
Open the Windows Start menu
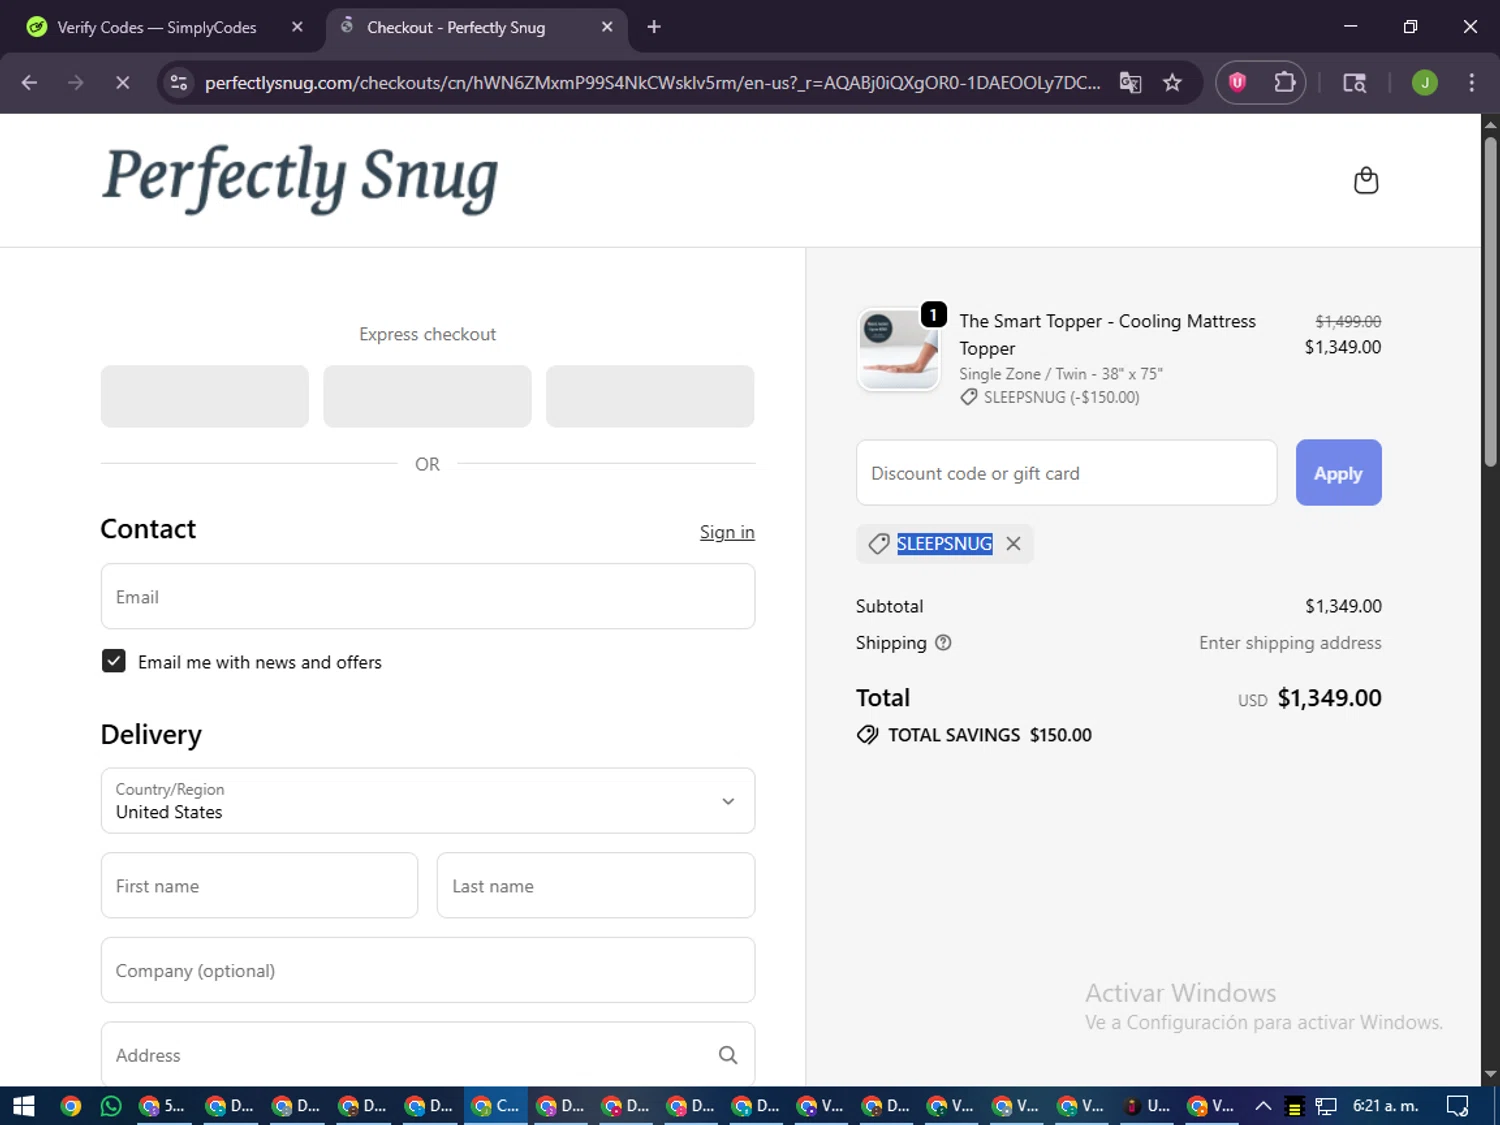pos(23,1106)
